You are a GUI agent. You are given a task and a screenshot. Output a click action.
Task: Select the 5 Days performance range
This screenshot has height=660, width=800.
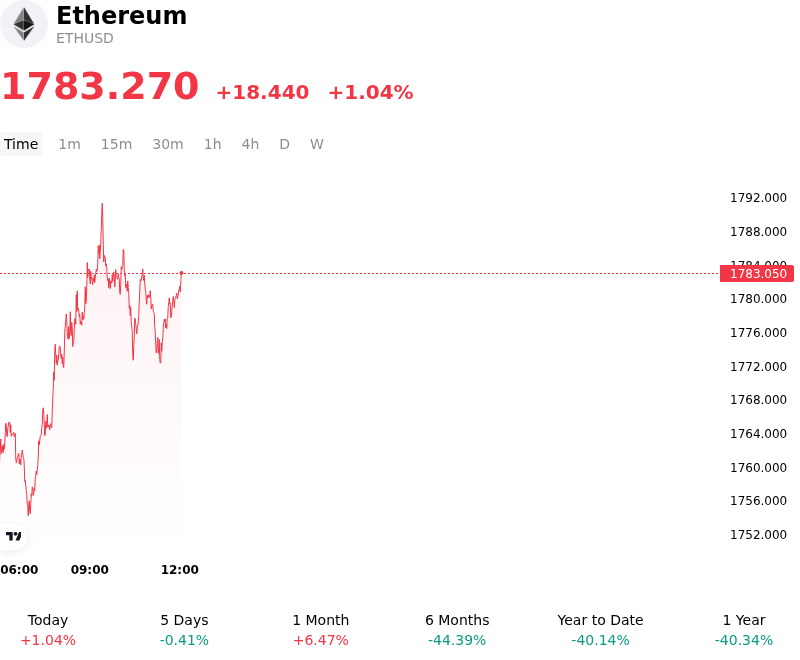coord(184,630)
